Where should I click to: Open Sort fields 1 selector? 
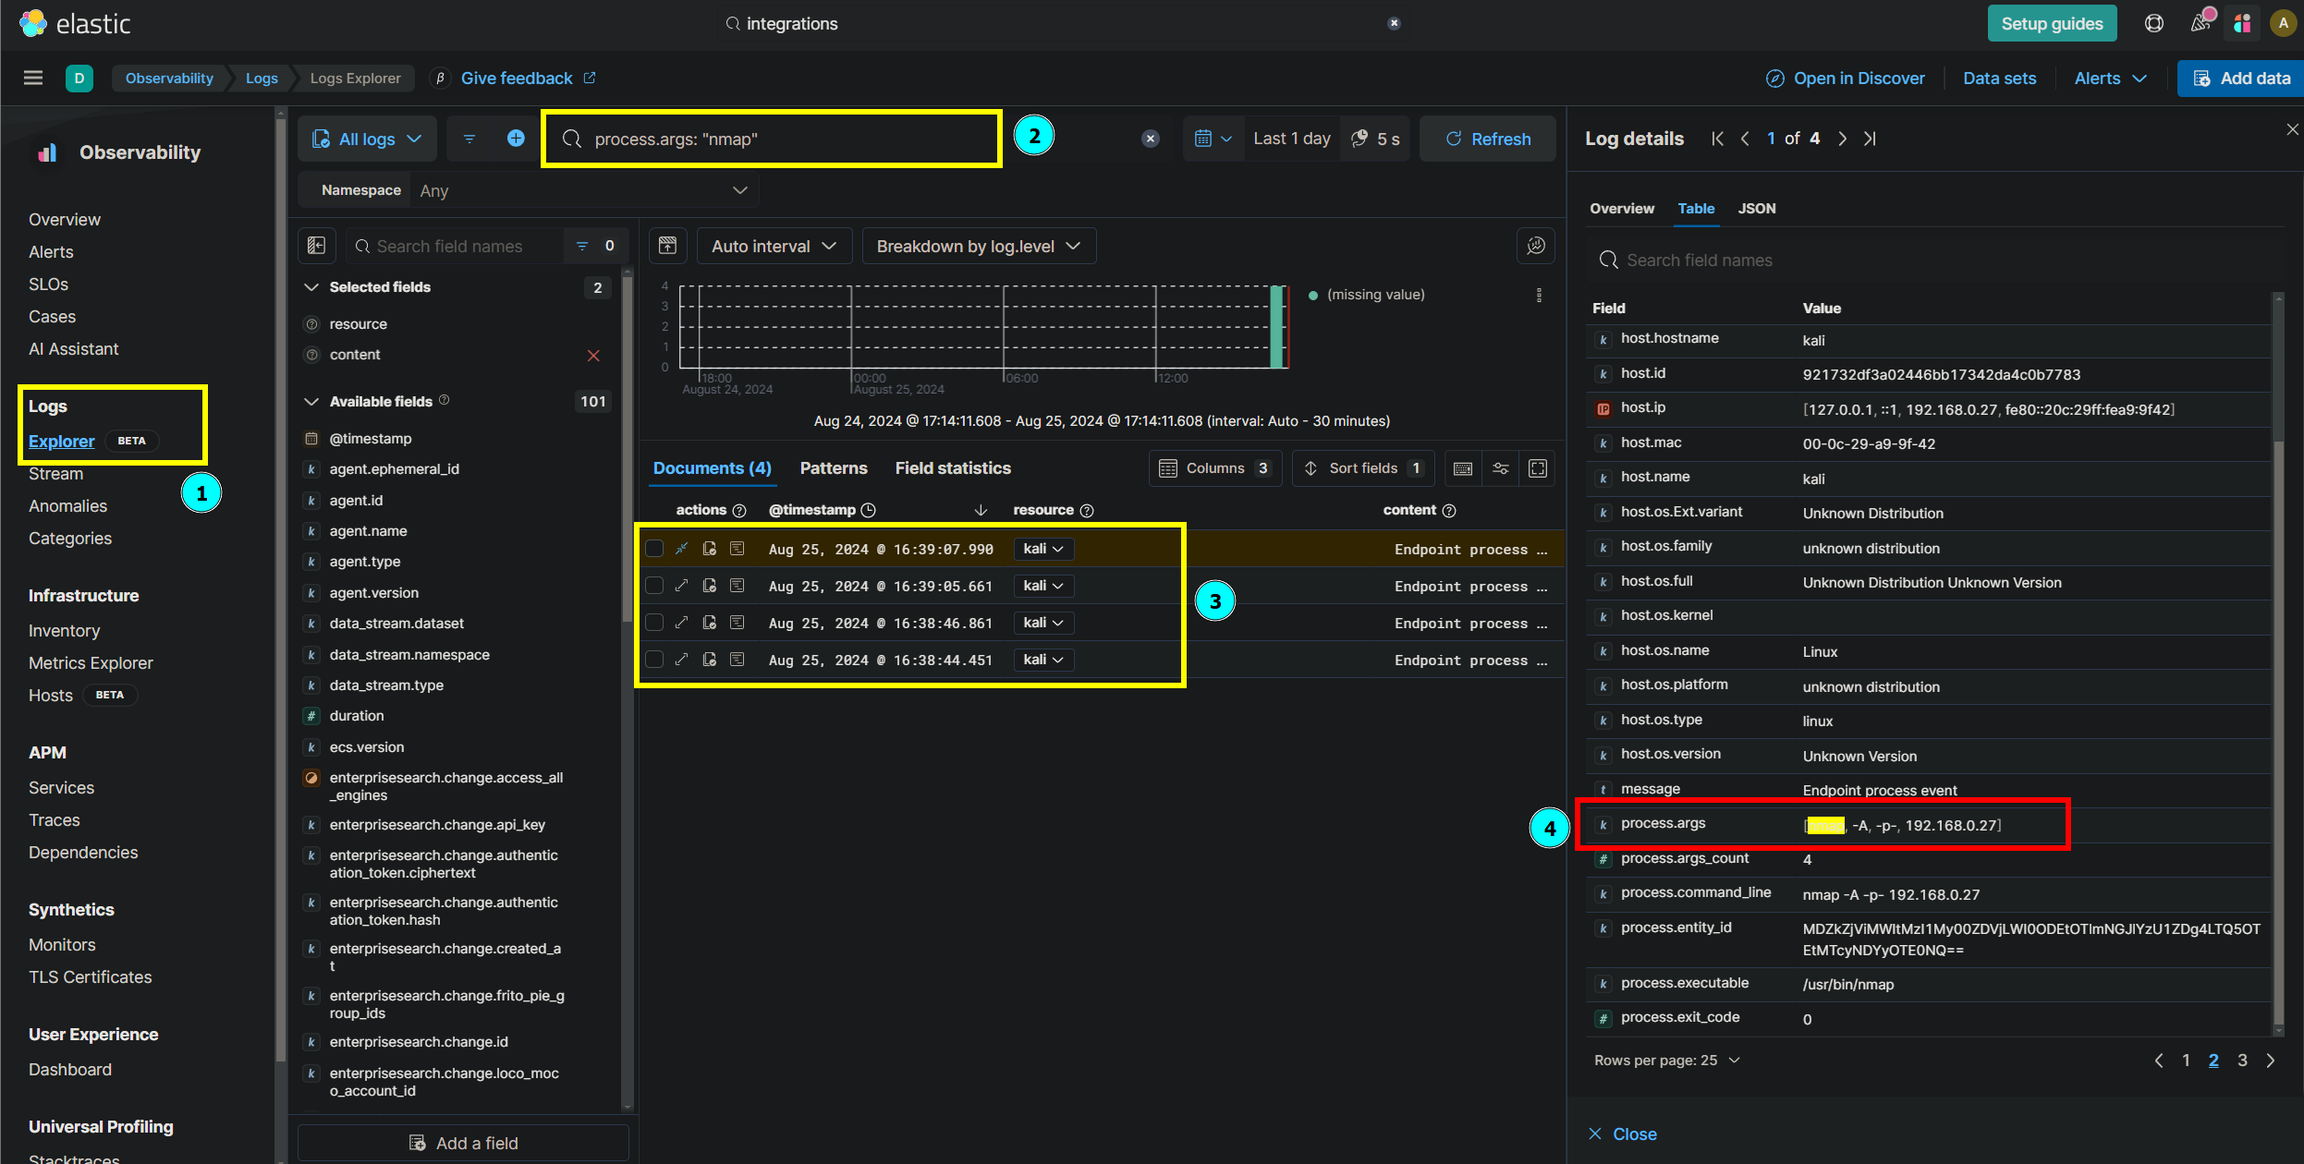click(x=1364, y=468)
